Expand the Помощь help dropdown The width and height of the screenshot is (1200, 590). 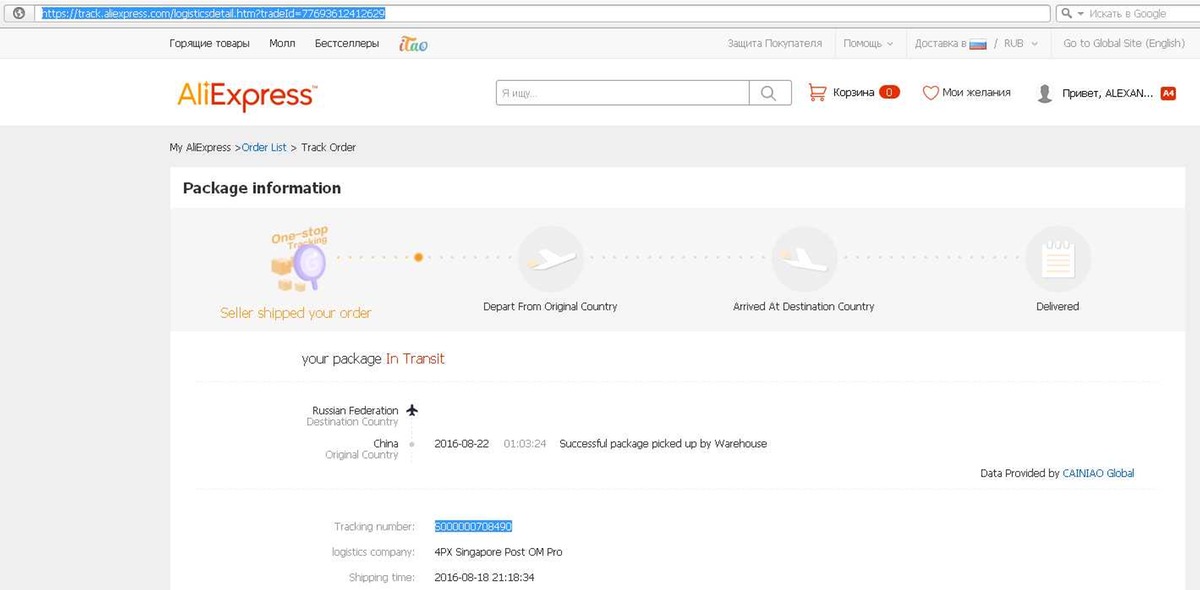tap(868, 44)
